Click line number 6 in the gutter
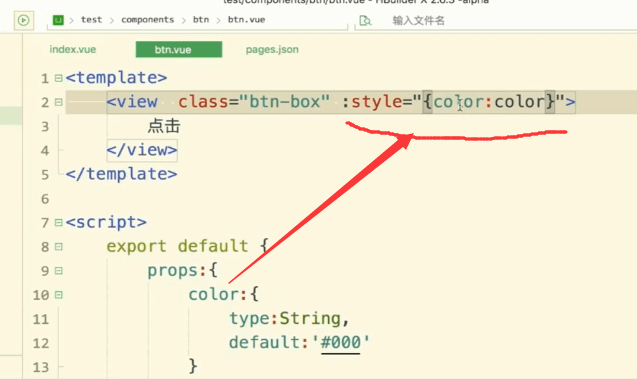 45,199
